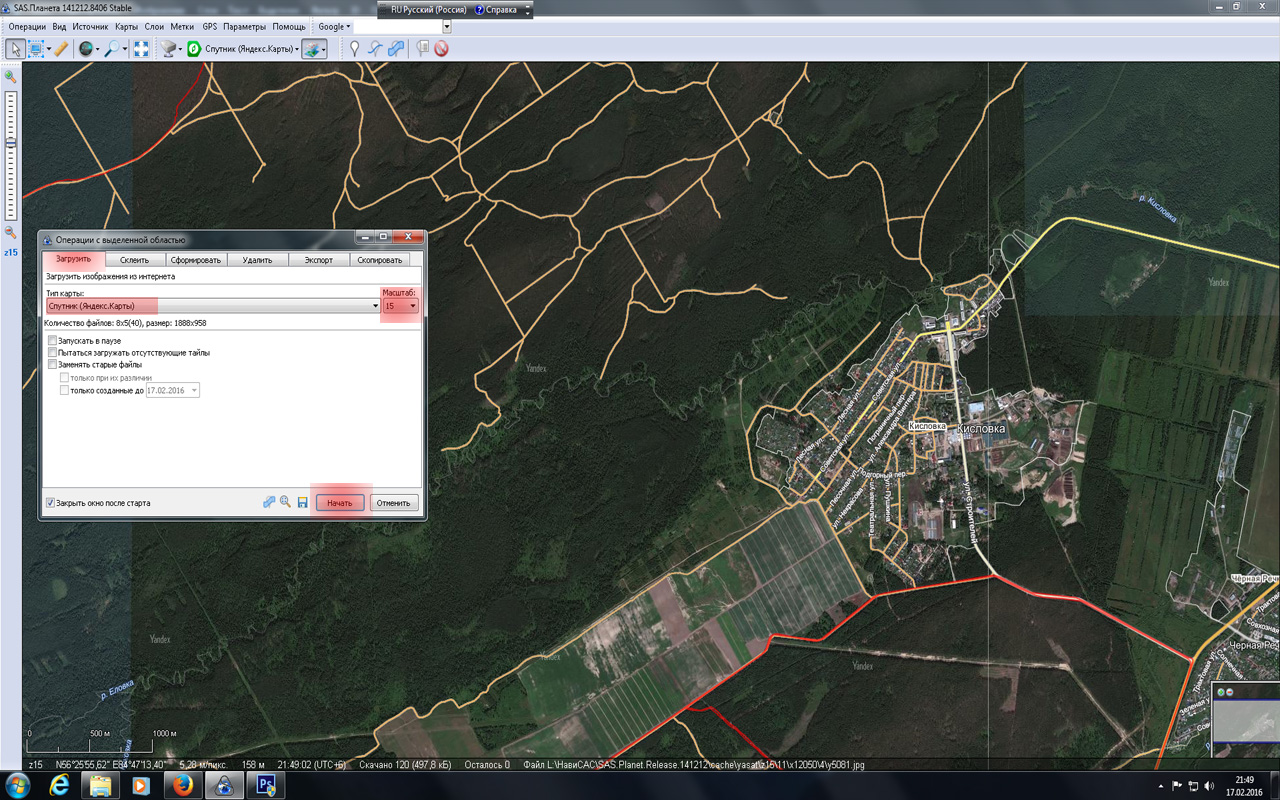Image resolution: width=1280 pixels, height=800 pixels.
Task: Open the Google search provider dropdown
Action: point(334,27)
